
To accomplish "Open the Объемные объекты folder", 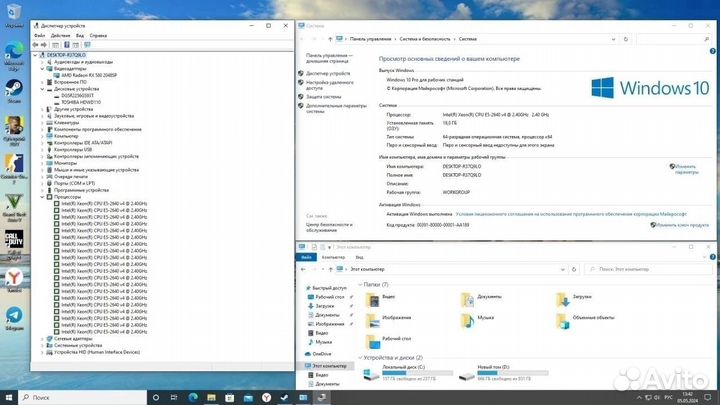I will [x=585, y=321].
